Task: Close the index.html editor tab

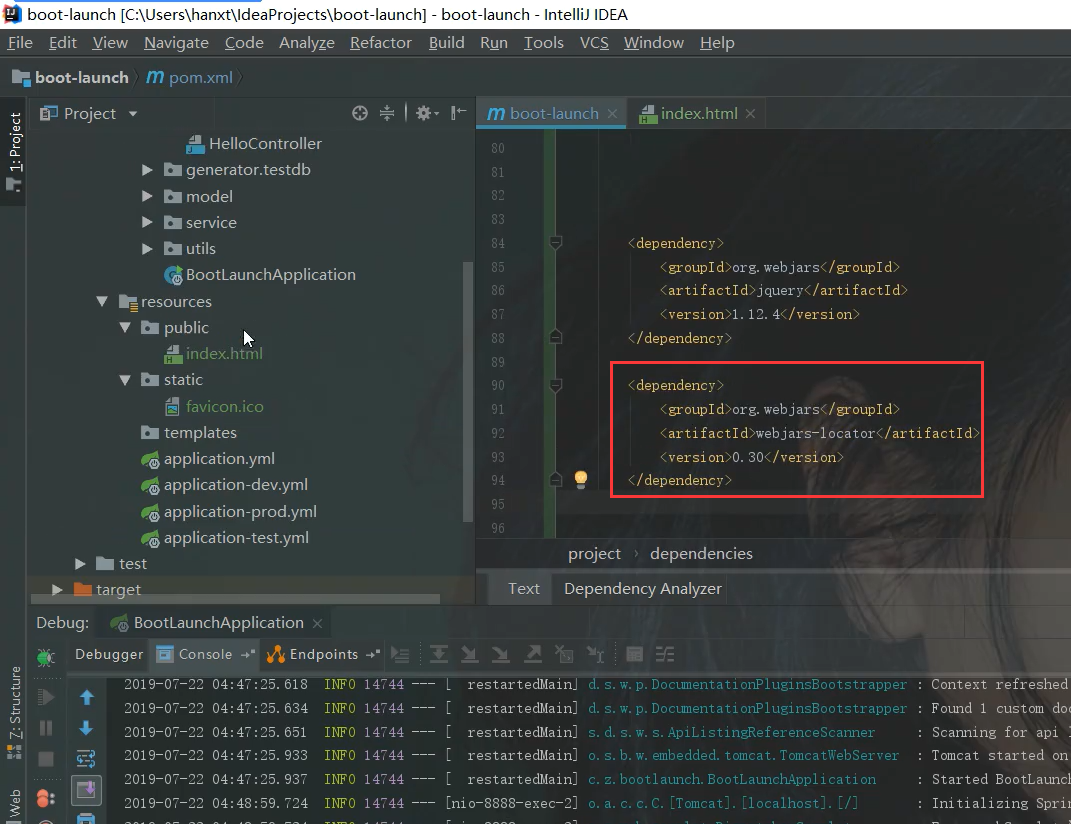Action: pyautogui.click(x=751, y=113)
